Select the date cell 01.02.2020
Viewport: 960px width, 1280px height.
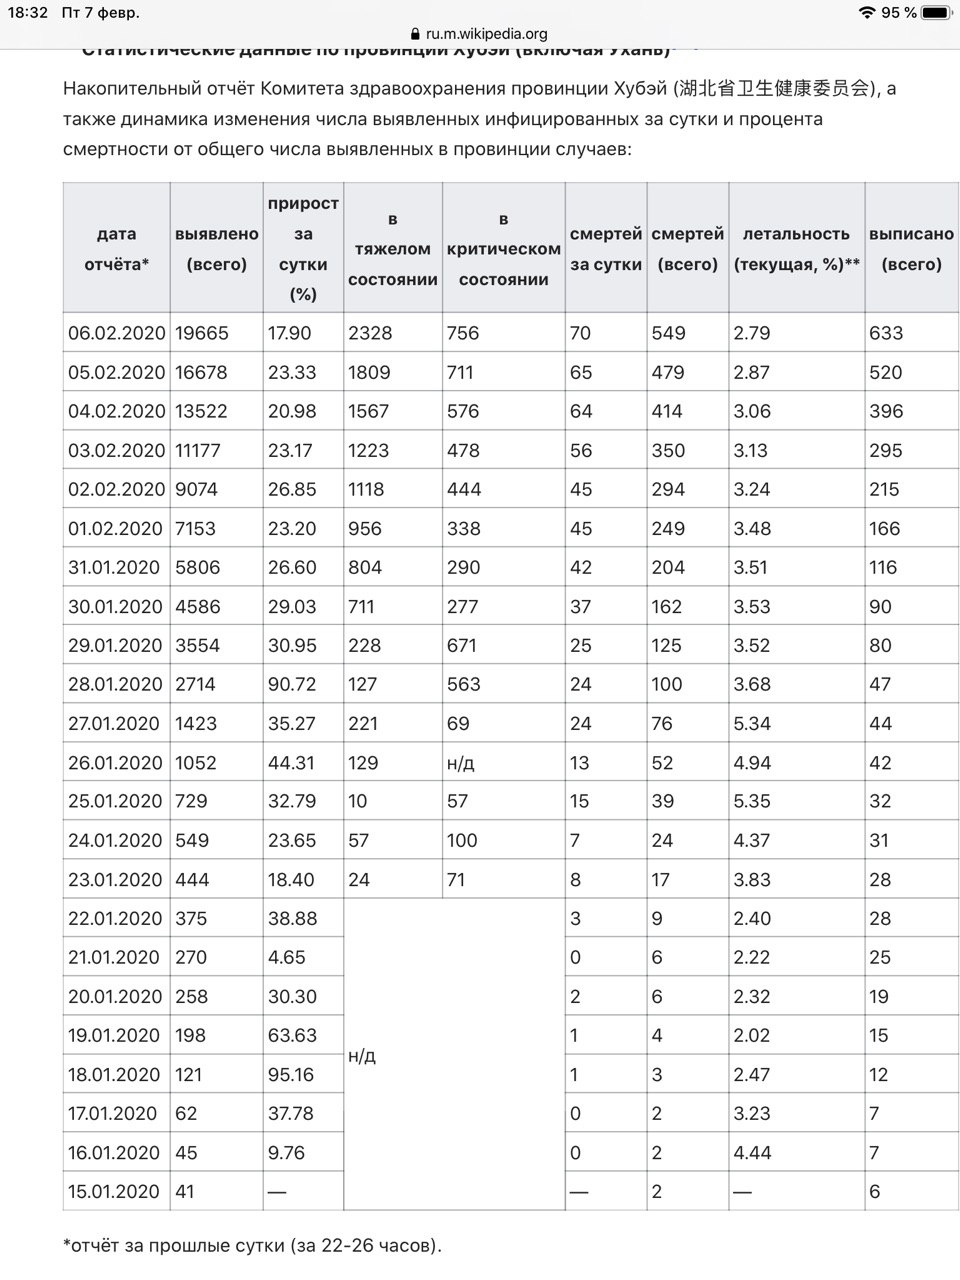(116, 528)
